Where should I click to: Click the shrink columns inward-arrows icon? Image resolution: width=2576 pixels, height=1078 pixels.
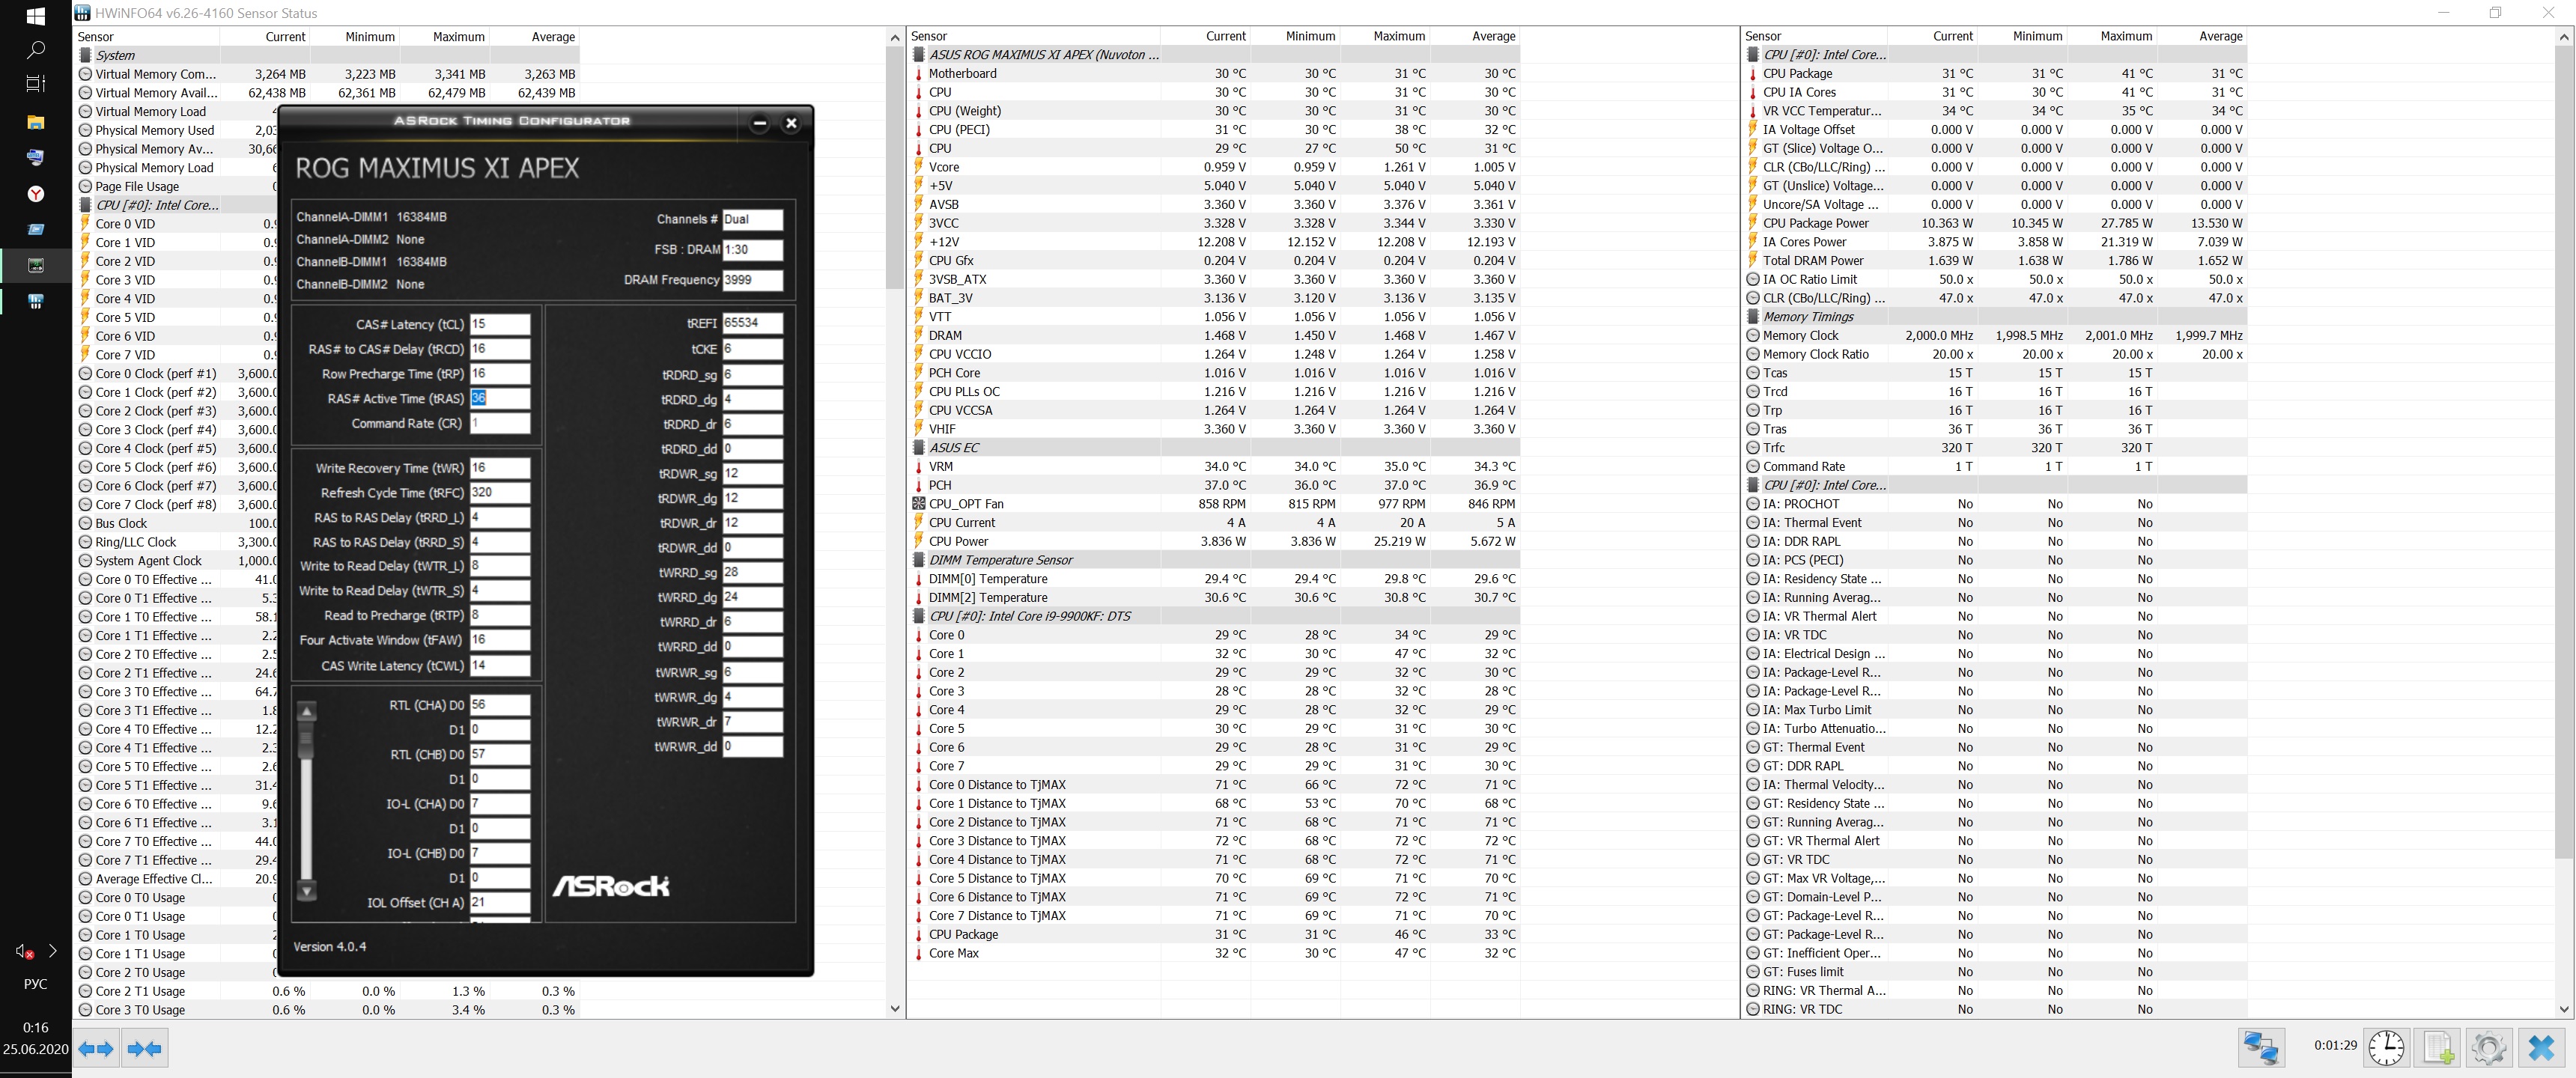coord(145,1049)
